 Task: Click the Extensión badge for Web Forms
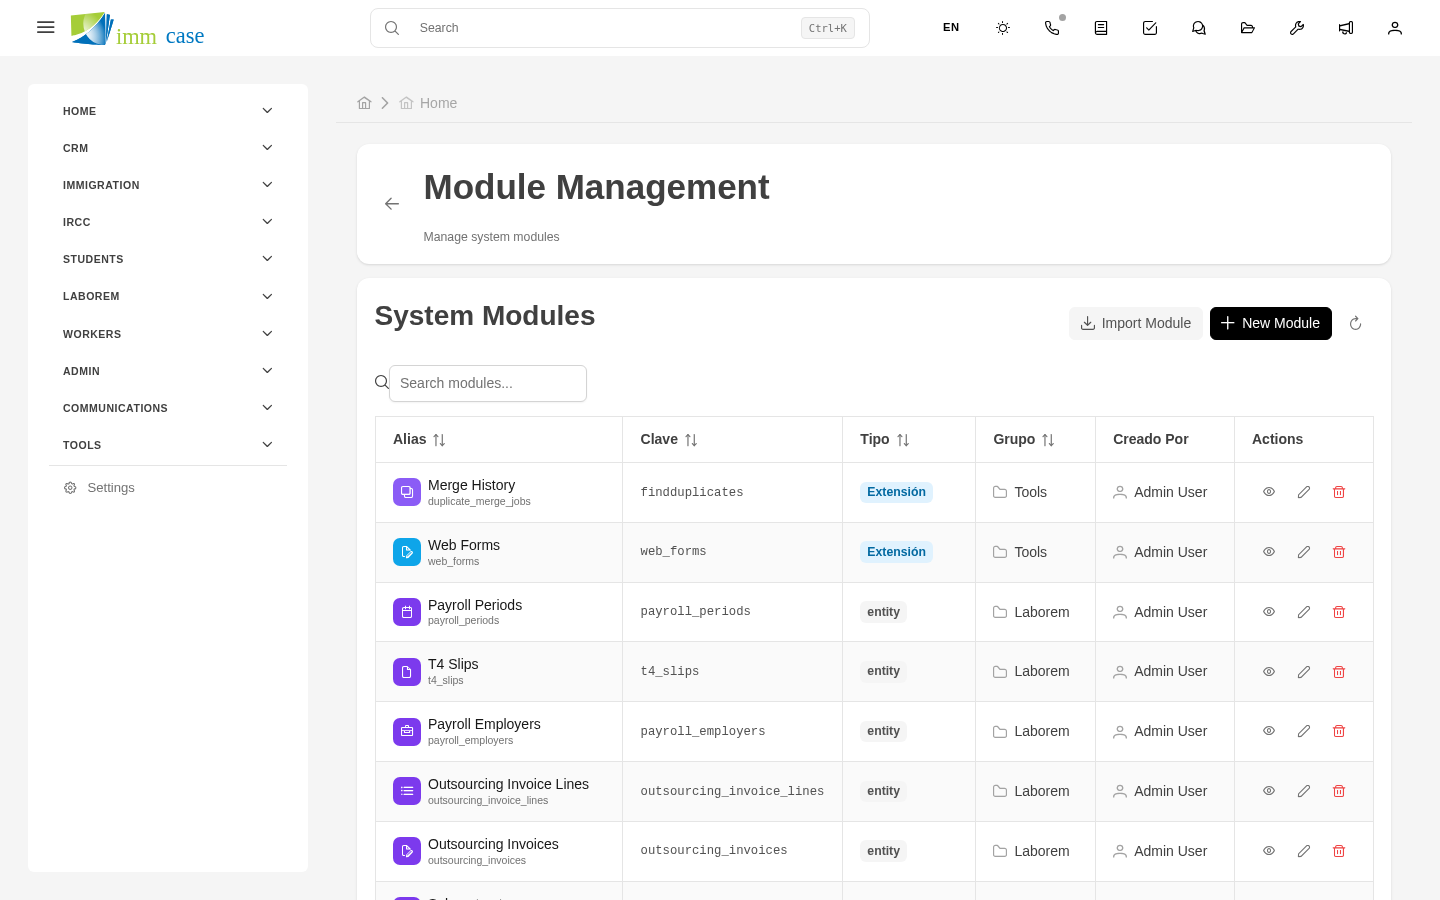[x=896, y=552]
